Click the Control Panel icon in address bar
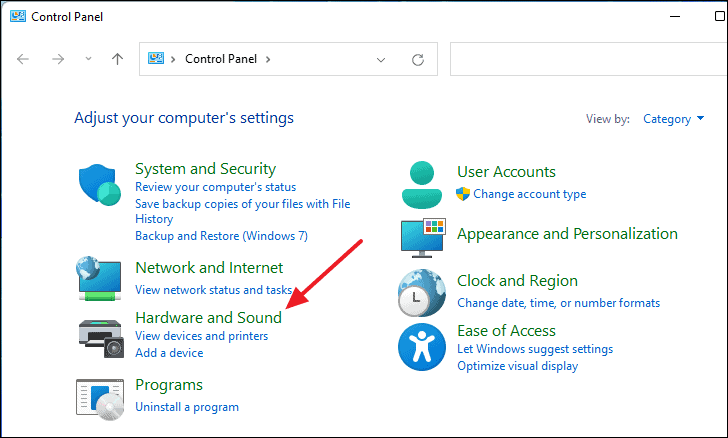Image resolution: width=728 pixels, height=438 pixels. coord(156,59)
